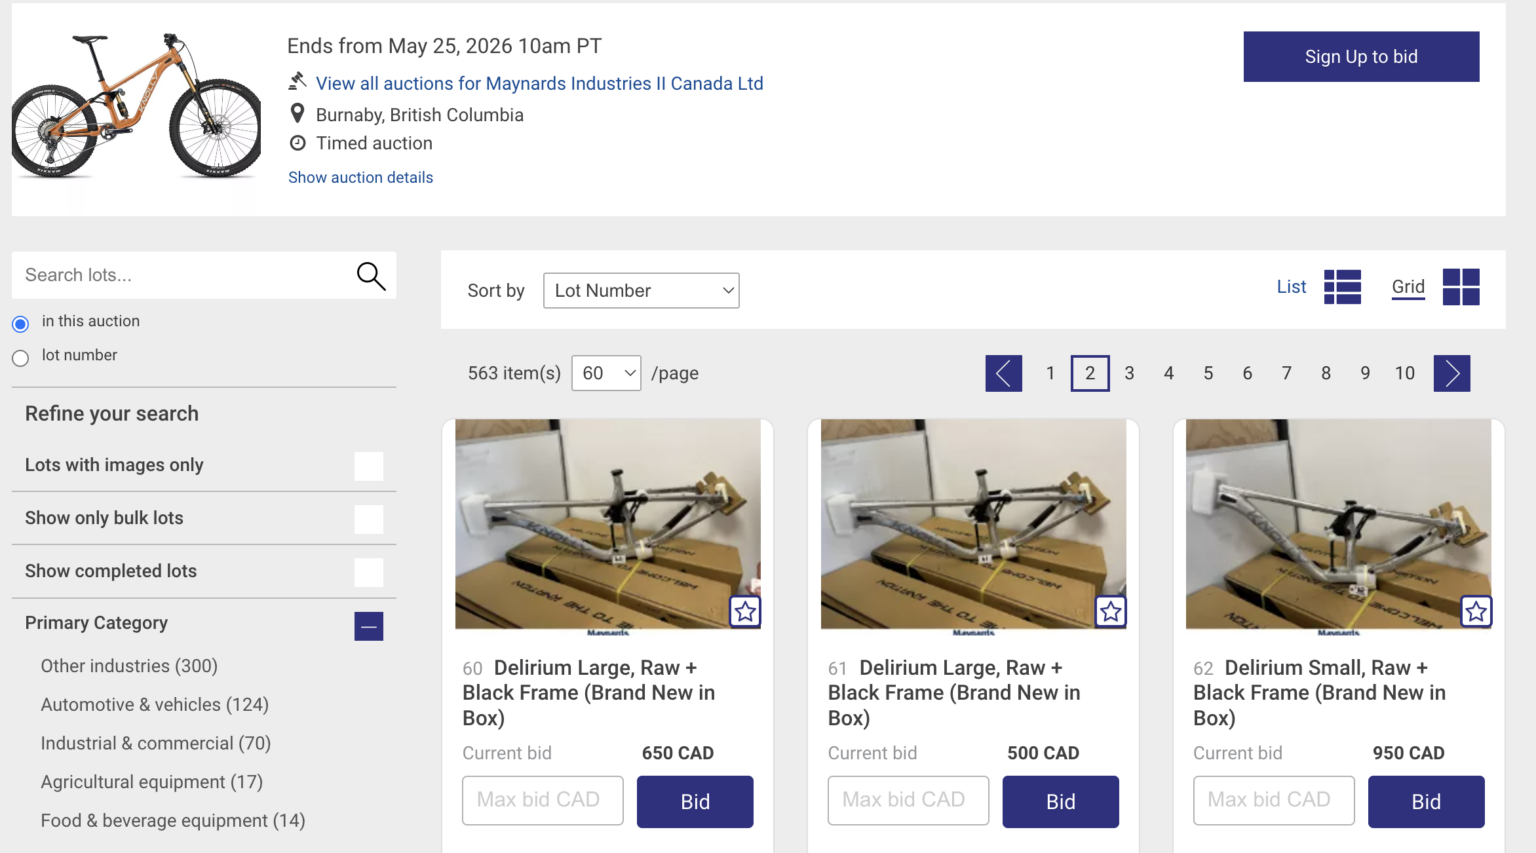Filter by Automotive & vehicles (124)
Screen dimensions: 1536x853
click(x=155, y=705)
